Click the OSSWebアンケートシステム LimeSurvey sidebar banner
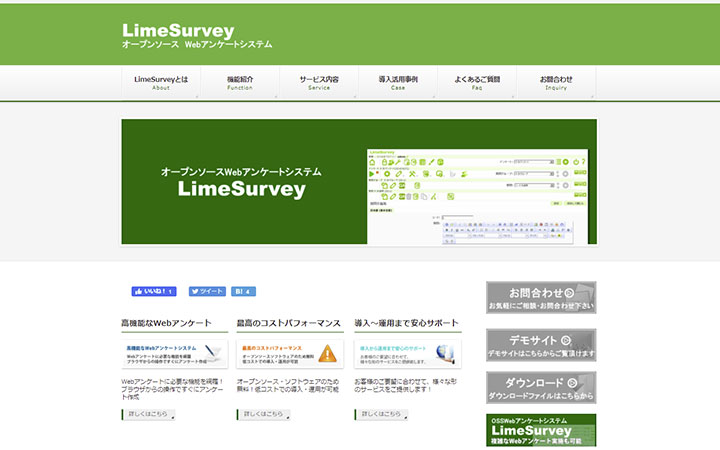720x450 pixels. tap(541, 430)
